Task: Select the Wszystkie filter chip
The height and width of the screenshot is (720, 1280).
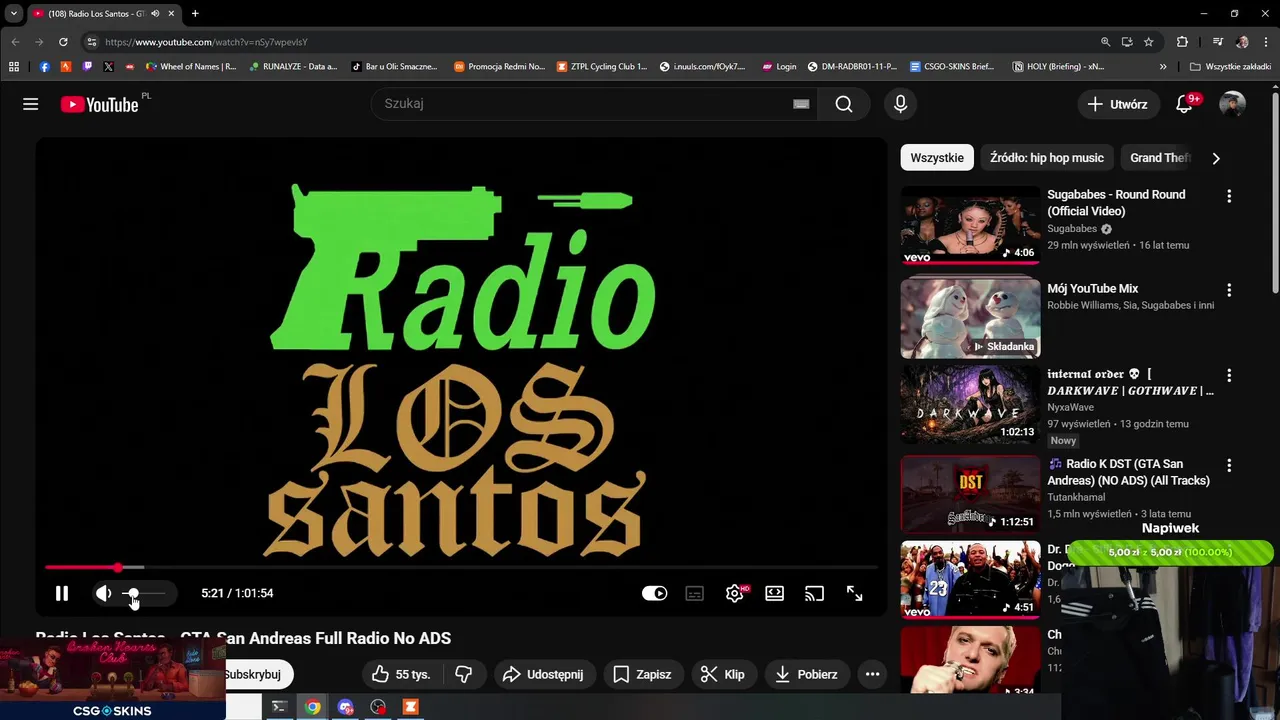Action: coord(937,158)
